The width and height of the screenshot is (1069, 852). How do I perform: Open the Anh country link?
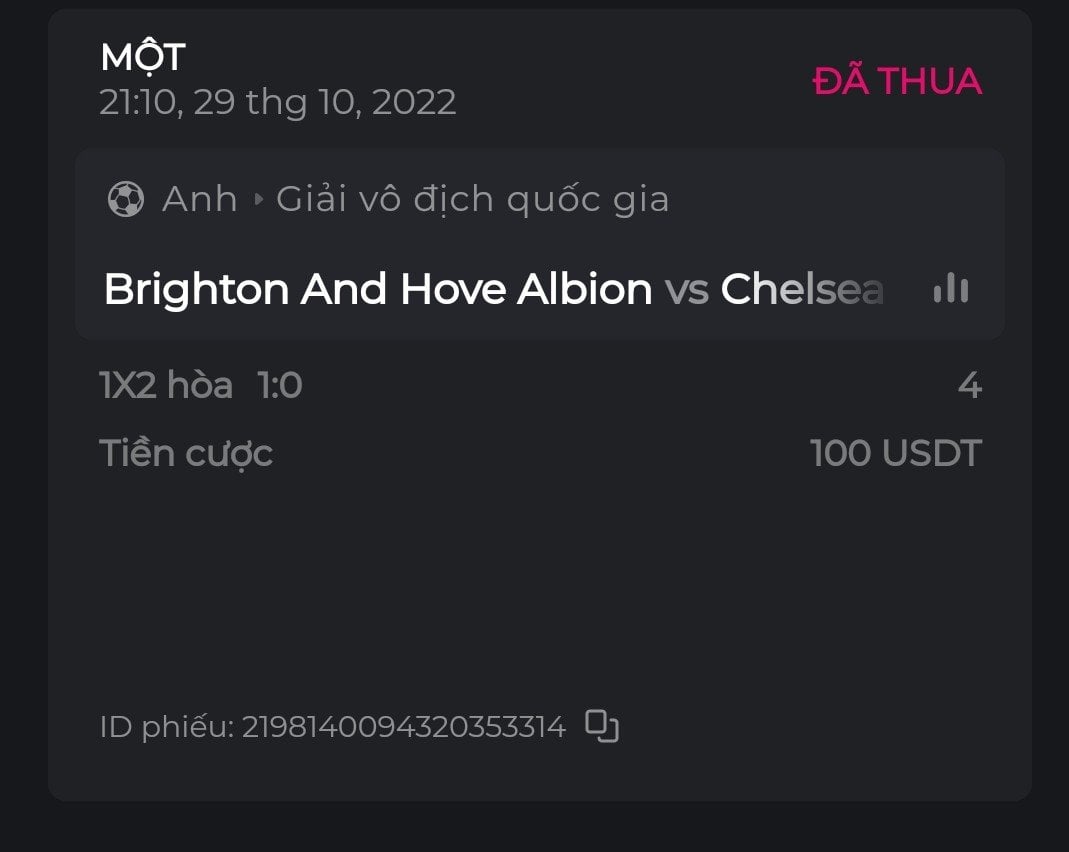pos(200,199)
